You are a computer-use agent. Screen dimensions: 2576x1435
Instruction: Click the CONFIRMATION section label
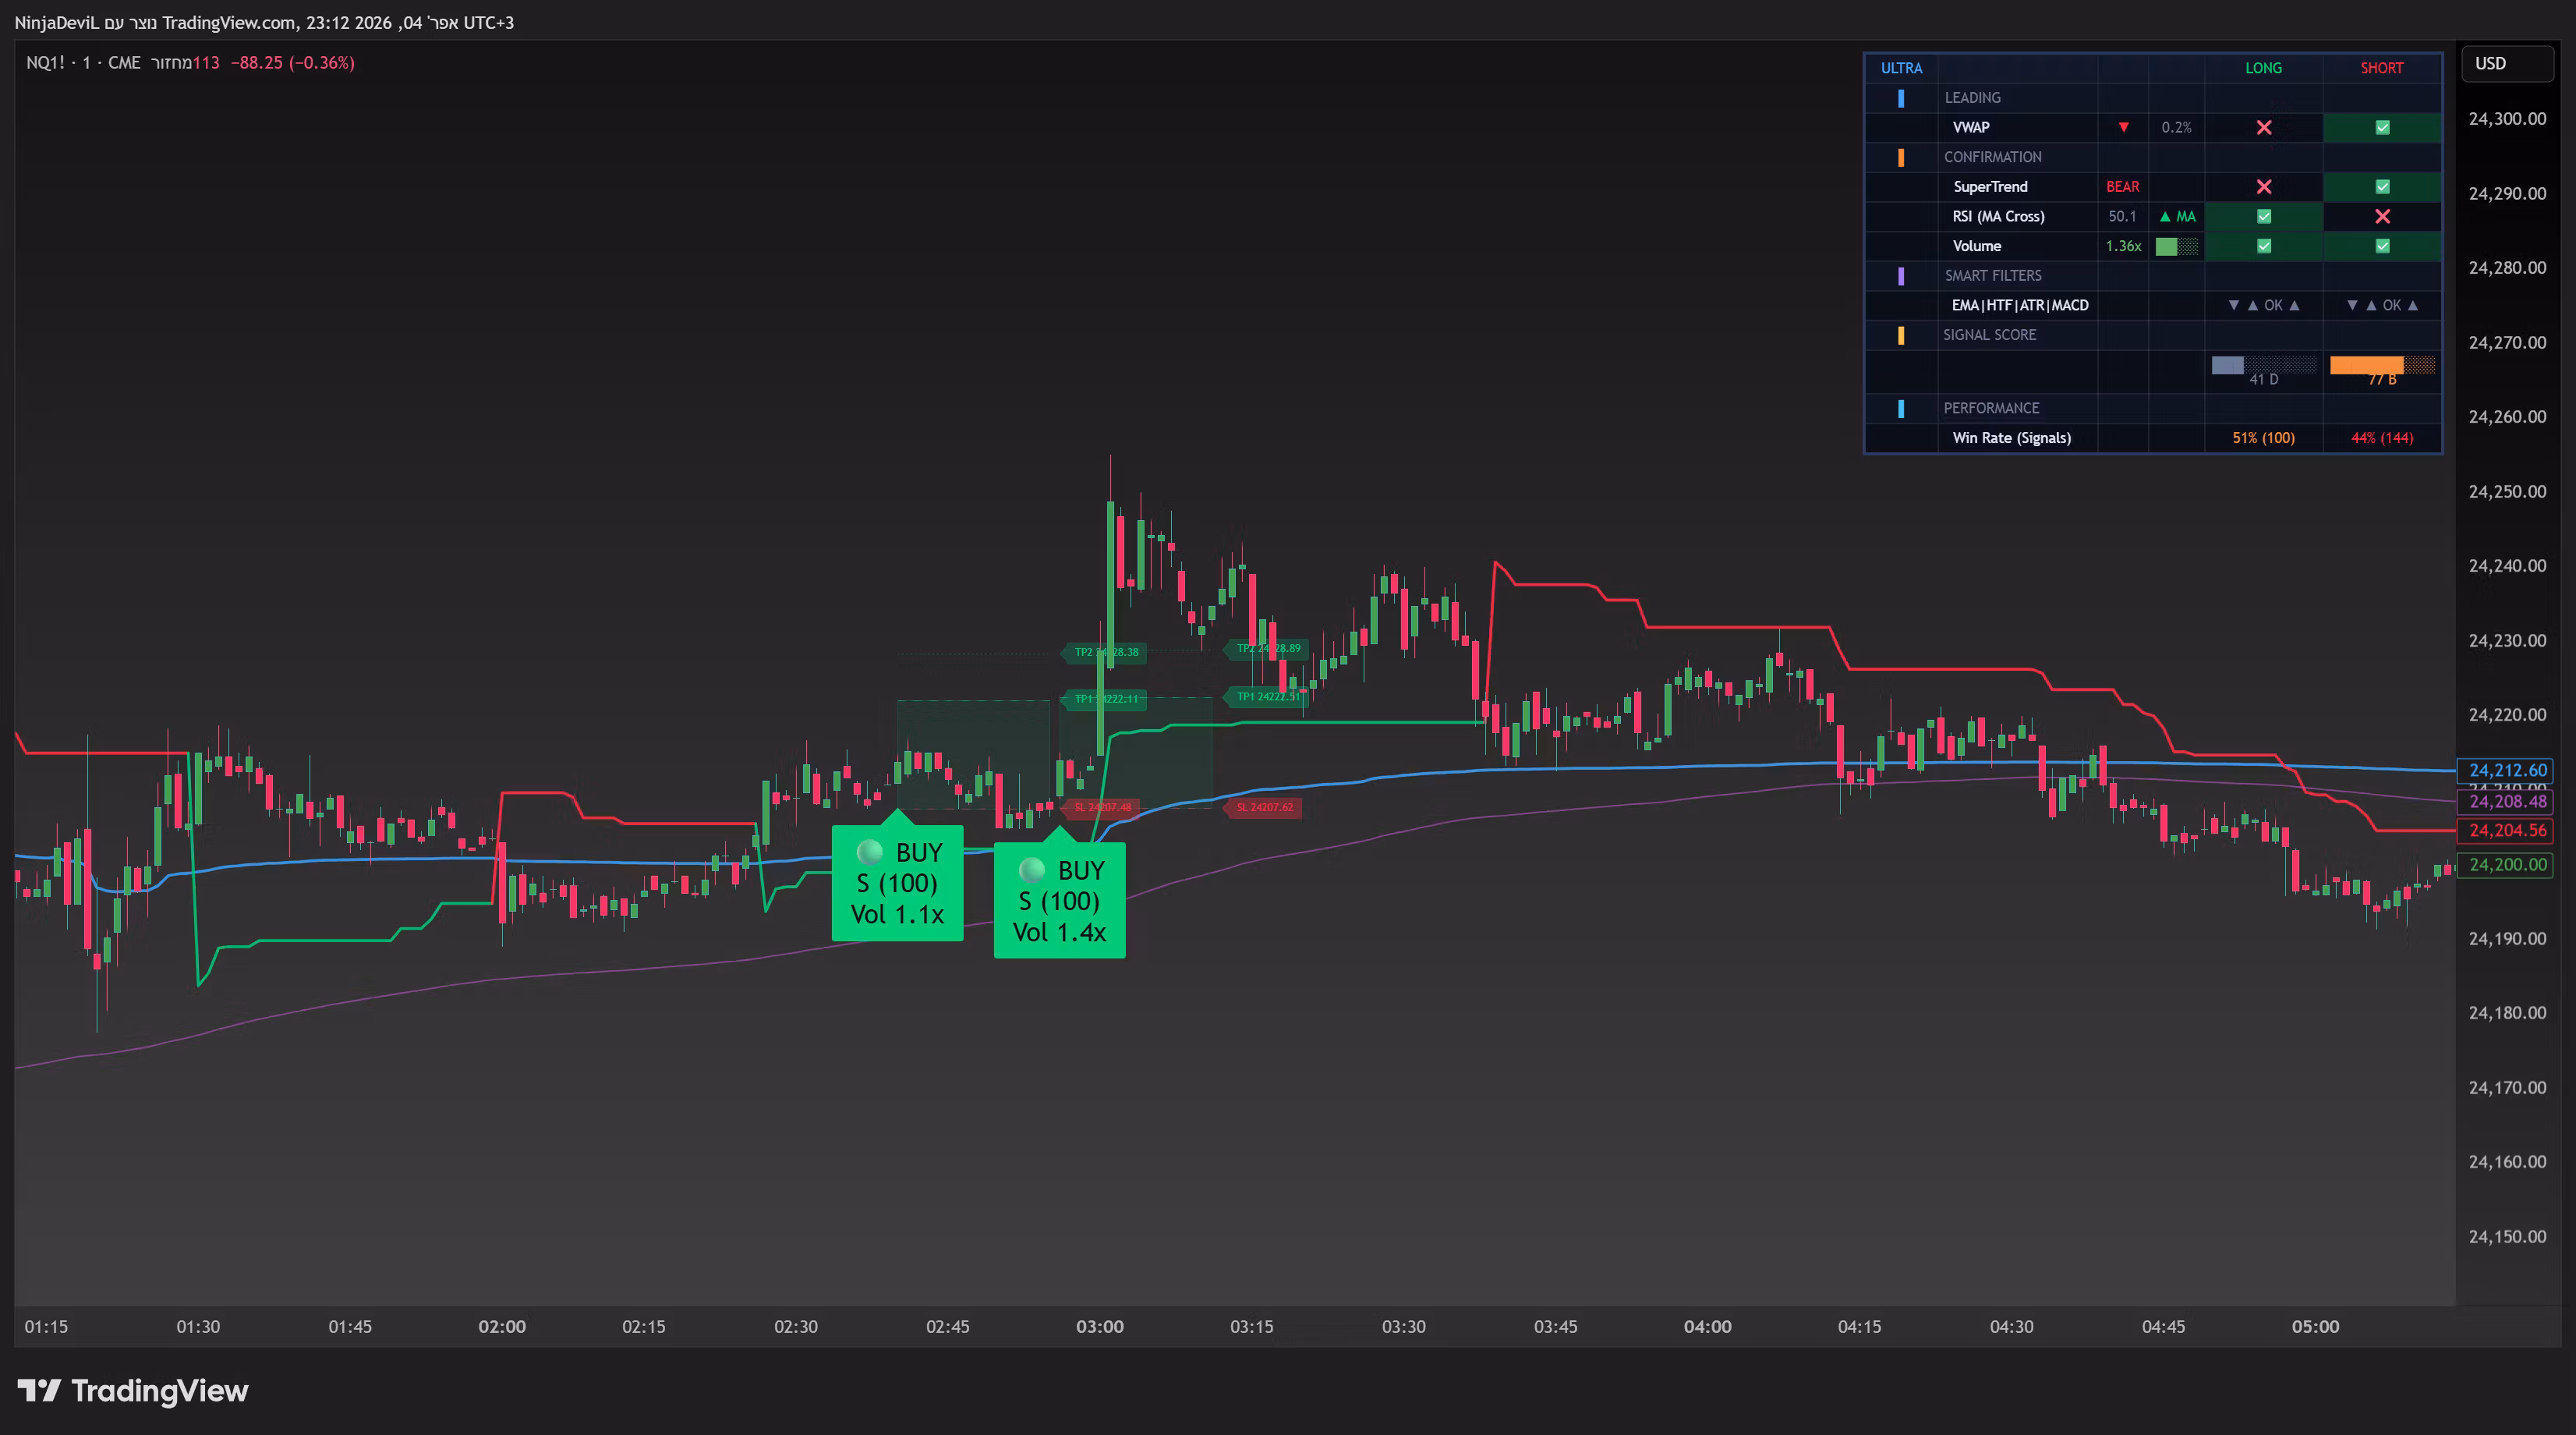[1992, 157]
